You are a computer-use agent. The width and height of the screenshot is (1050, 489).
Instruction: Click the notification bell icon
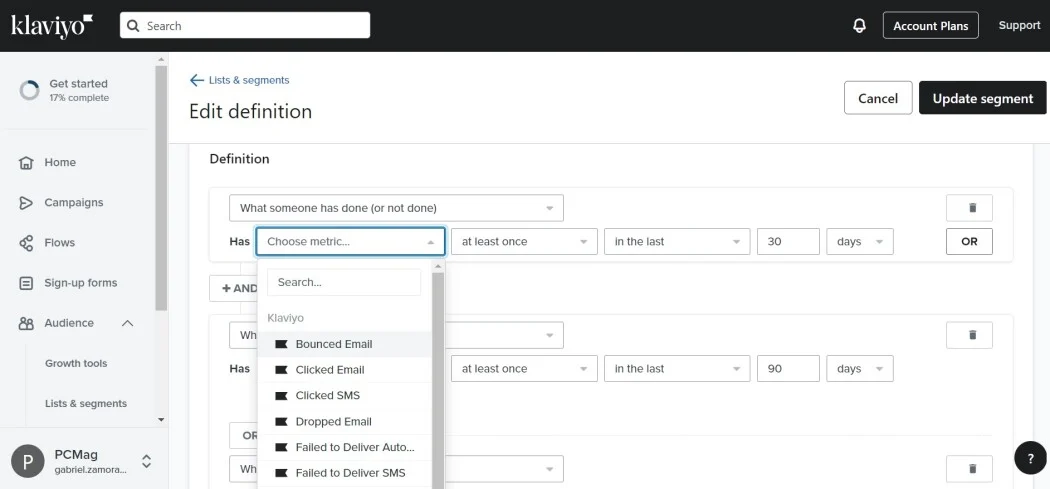pos(859,26)
